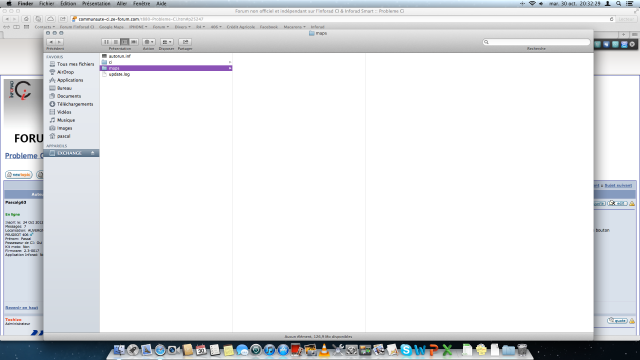Open the Fichier menu

pos(47,3)
